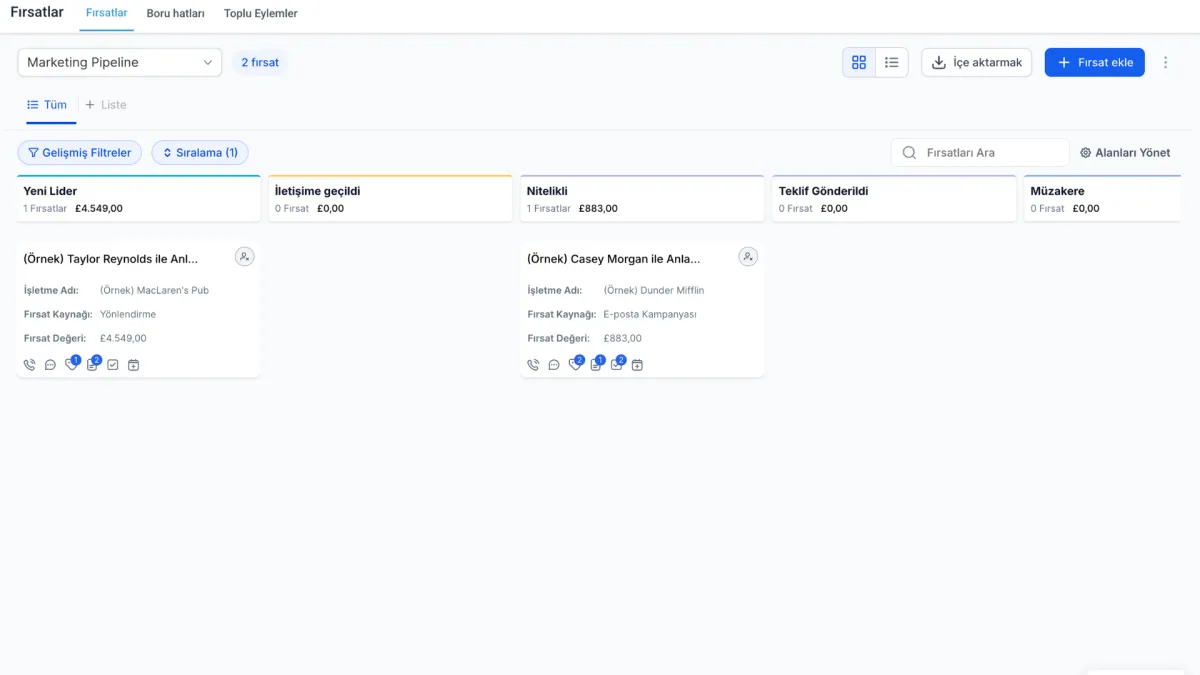Open (Örnek) Taylor Reynolds opportunity title
Image resolution: width=1200 pixels, height=675 pixels.
coord(110,259)
